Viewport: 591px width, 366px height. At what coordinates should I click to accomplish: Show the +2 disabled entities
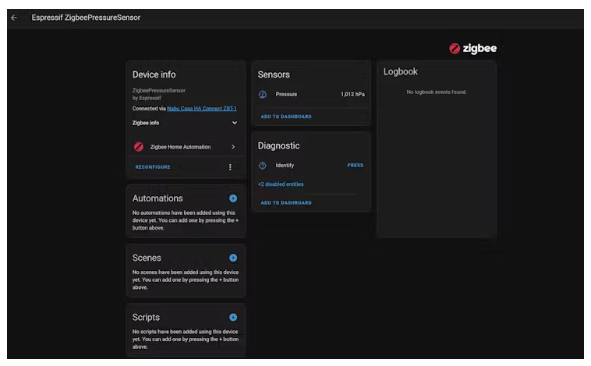(281, 184)
